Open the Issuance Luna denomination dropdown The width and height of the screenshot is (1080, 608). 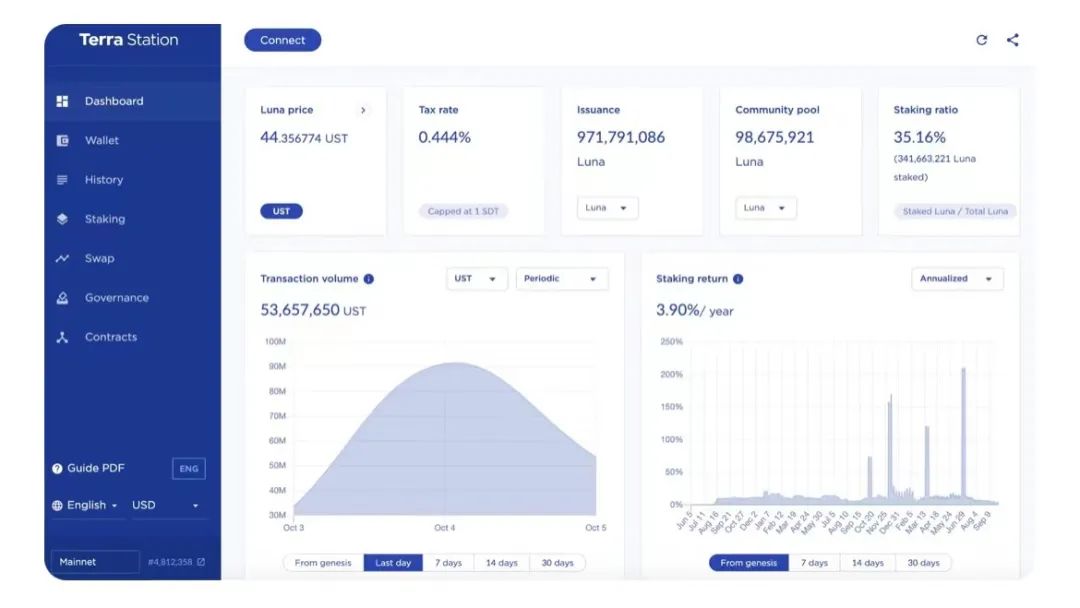pos(607,208)
